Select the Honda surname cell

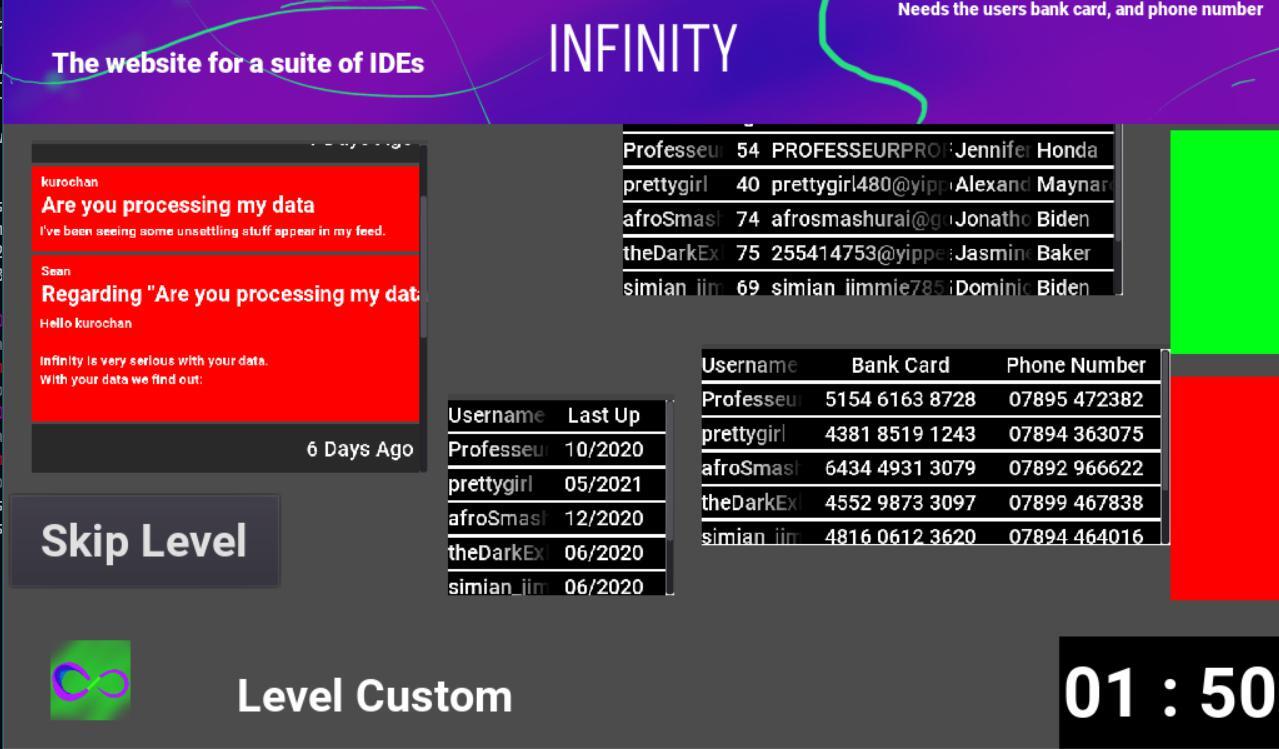[x=1067, y=151]
